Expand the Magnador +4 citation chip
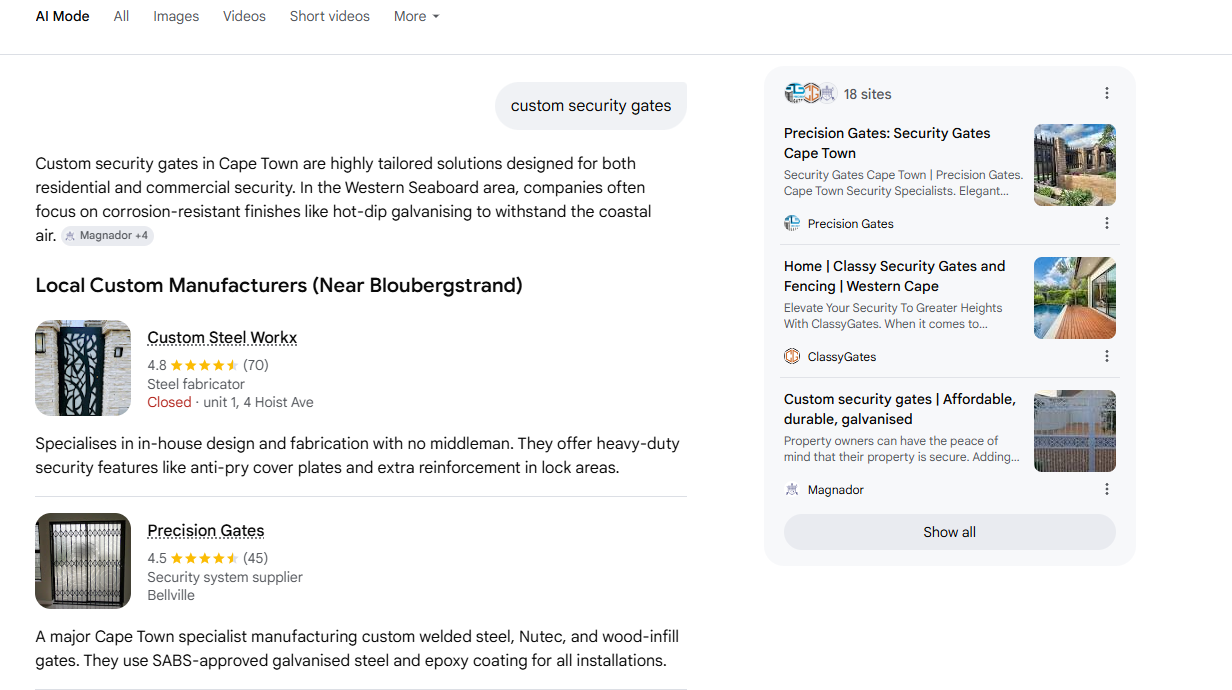The width and height of the screenshot is (1232, 690). click(x=108, y=236)
